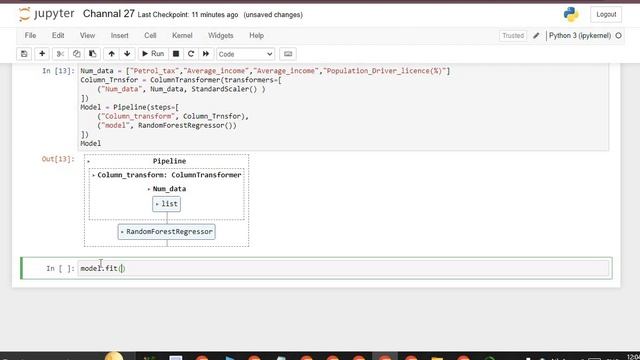Click the Last Checkpoint text
The image size is (640, 360).
(188, 15)
